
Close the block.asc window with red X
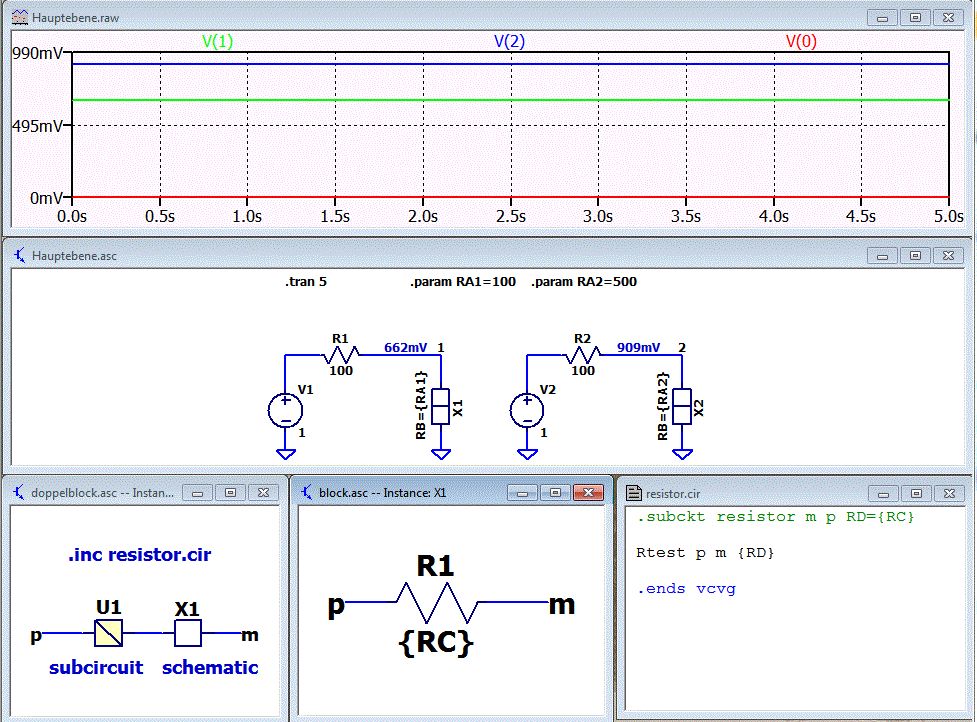pyautogui.click(x=588, y=493)
